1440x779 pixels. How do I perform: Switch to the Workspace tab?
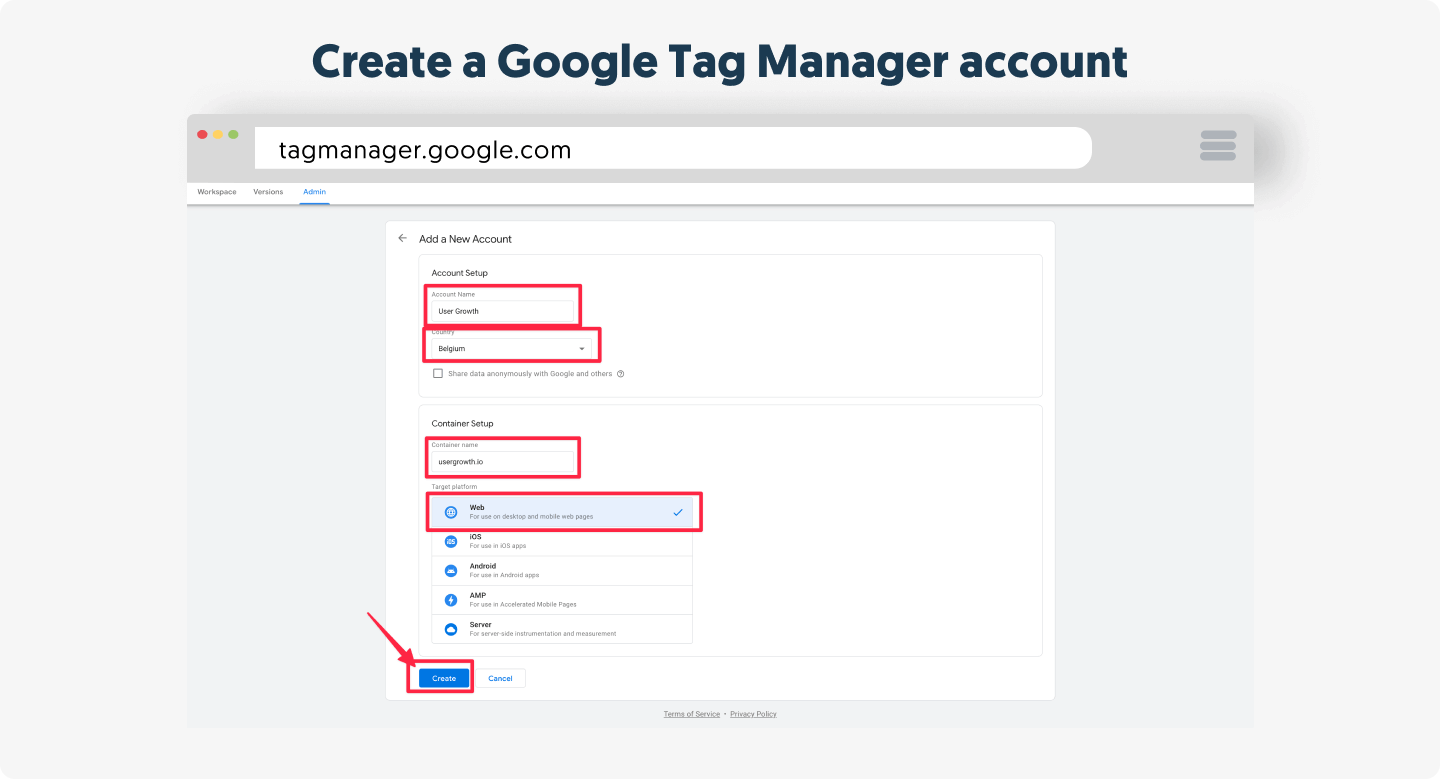[x=217, y=192]
